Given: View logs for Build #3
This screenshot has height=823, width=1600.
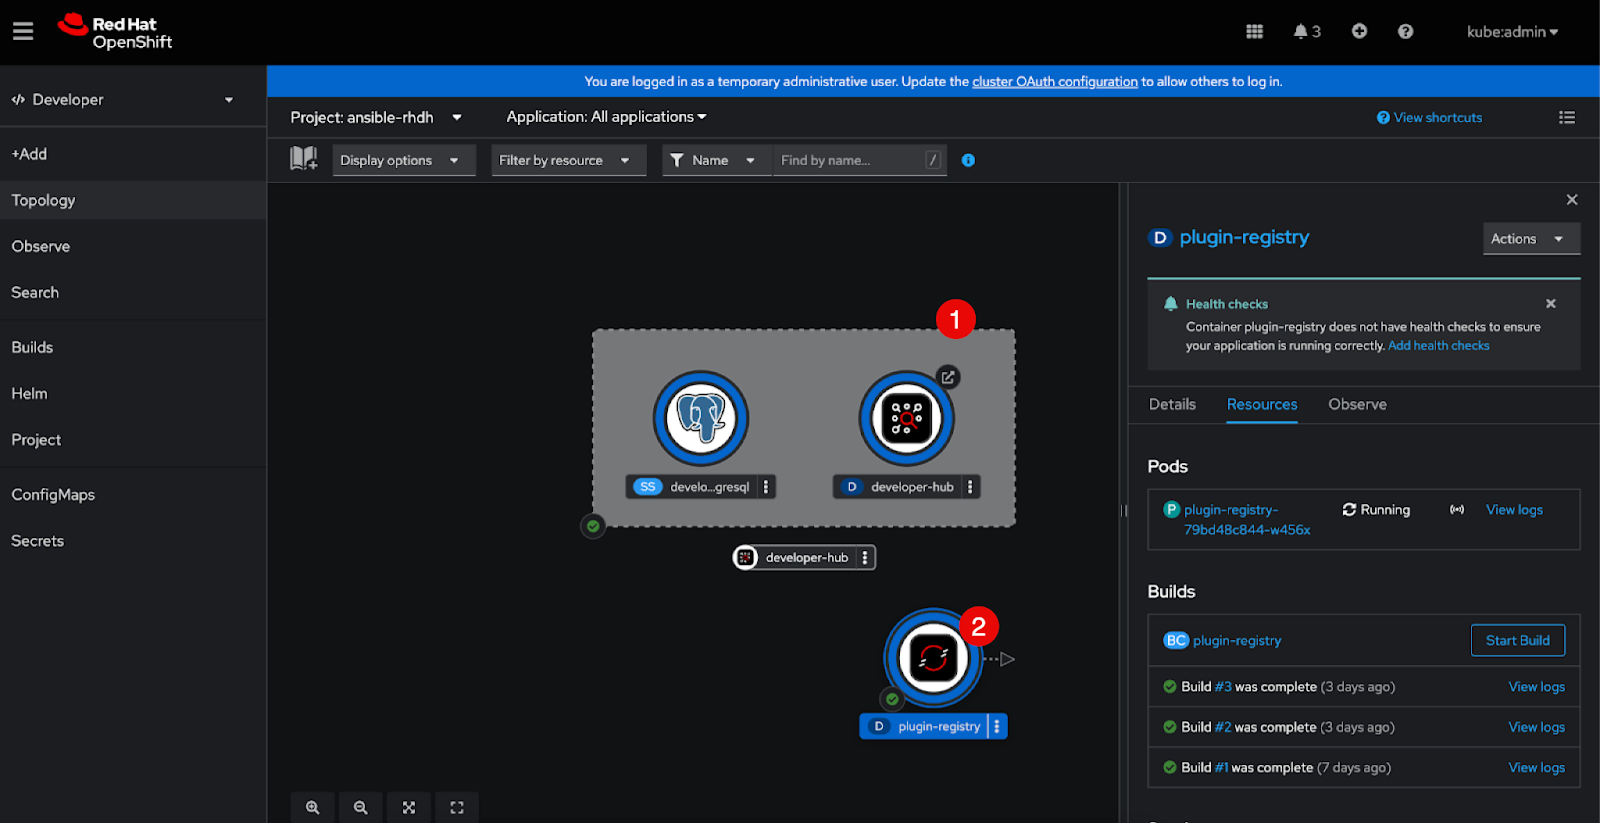Looking at the screenshot, I should (x=1537, y=687).
